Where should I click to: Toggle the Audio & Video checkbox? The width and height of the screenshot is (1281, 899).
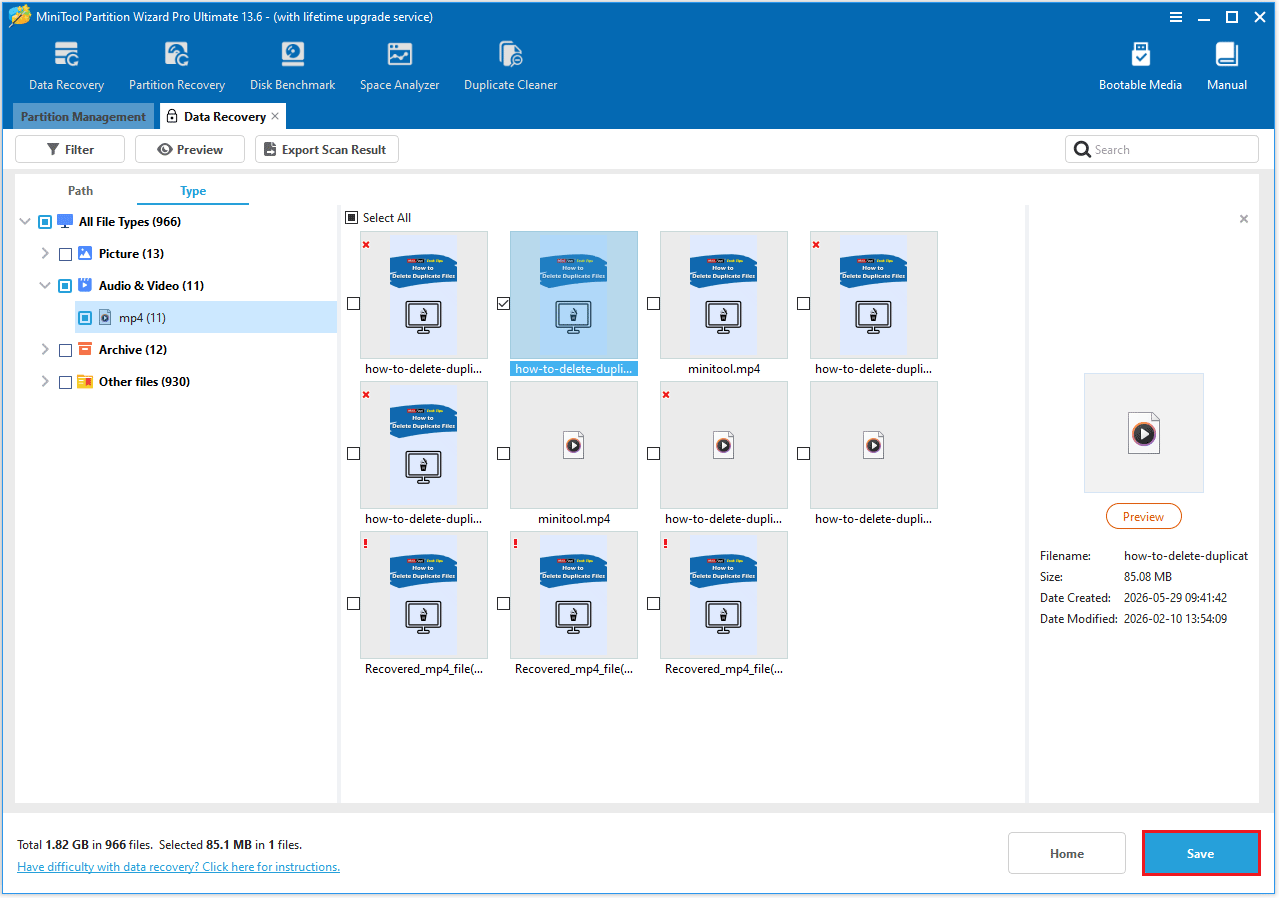click(65, 286)
